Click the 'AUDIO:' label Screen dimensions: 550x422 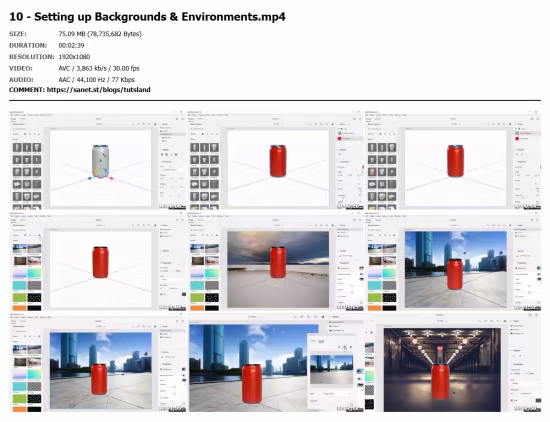pos(21,80)
